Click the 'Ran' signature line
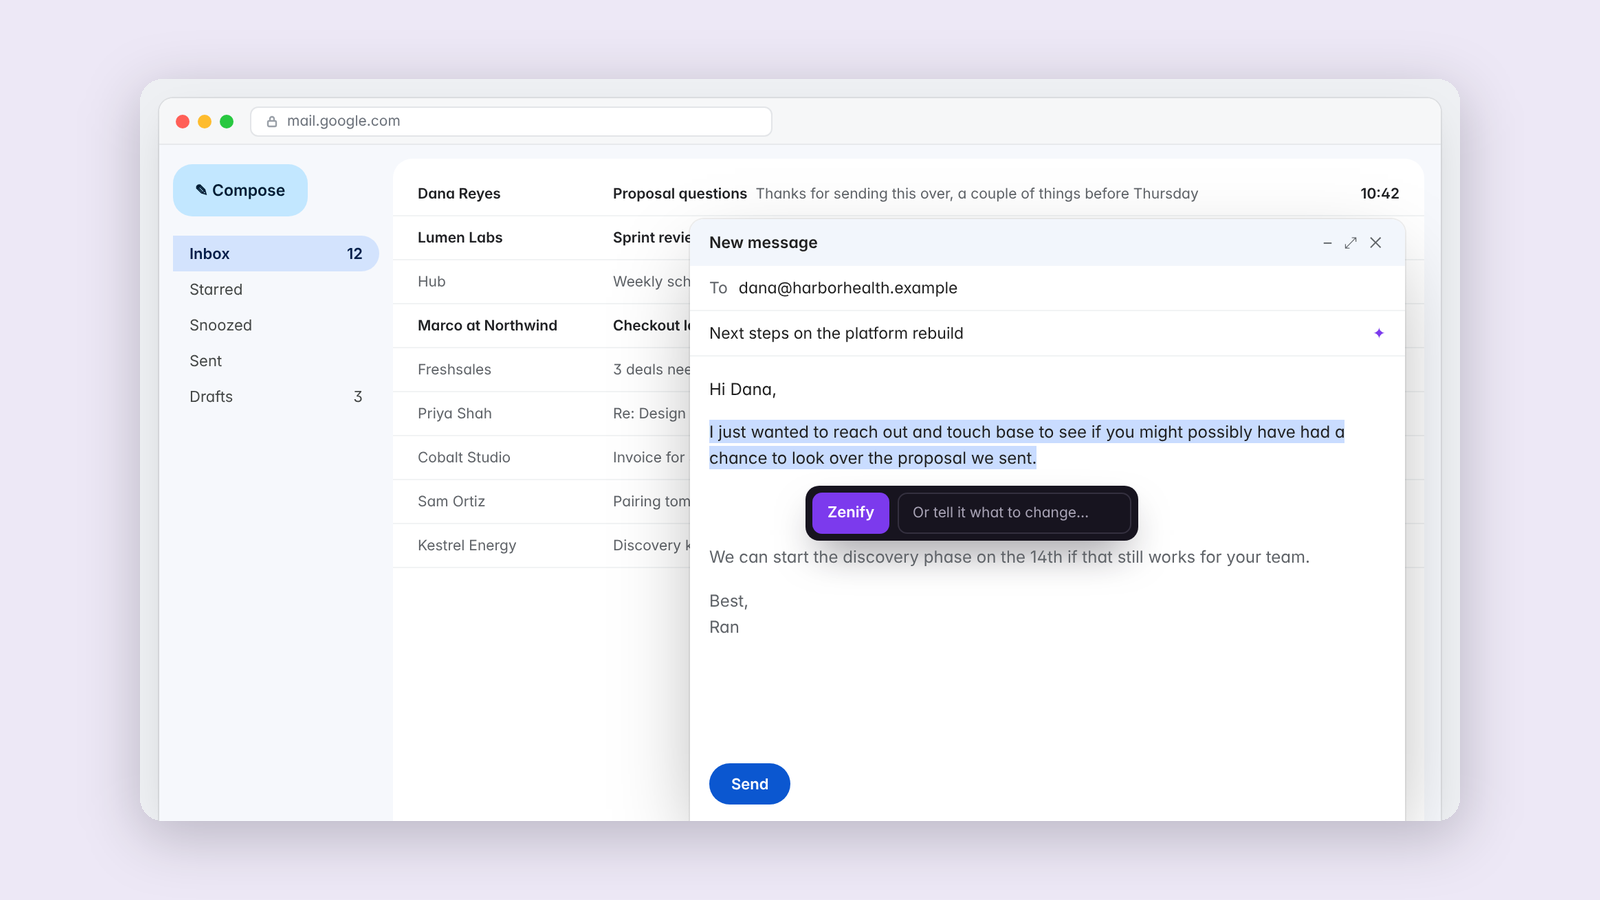Image resolution: width=1600 pixels, height=900 pixels. tap(724, 627)
